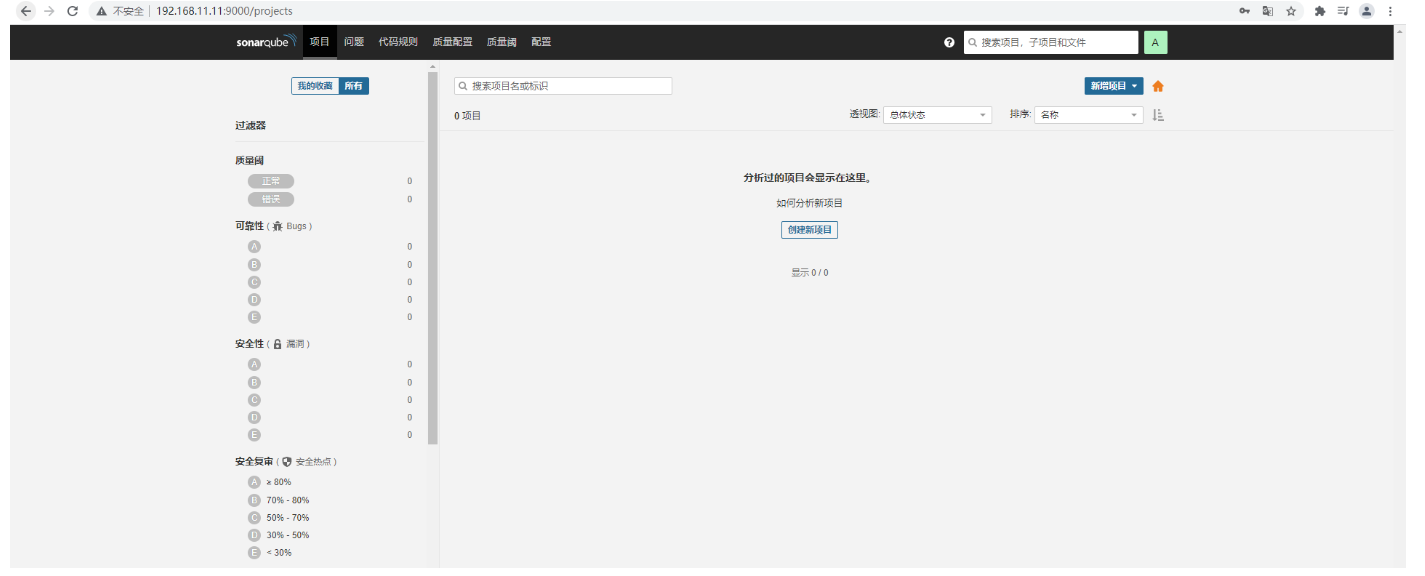Toggle sort order ascending/descending icon
Viewport: 1425px width, 576px height.
(x=1158, y=115)
